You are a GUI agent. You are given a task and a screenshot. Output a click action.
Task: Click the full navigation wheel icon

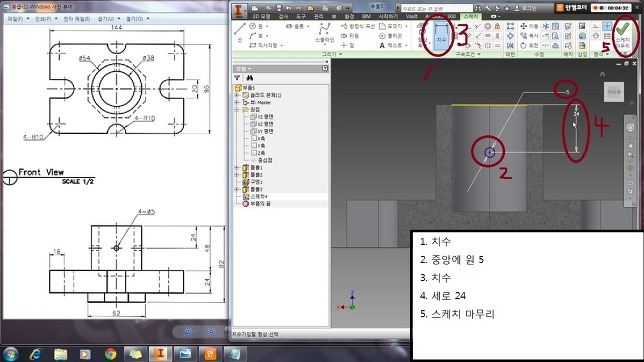pos(630,128)
